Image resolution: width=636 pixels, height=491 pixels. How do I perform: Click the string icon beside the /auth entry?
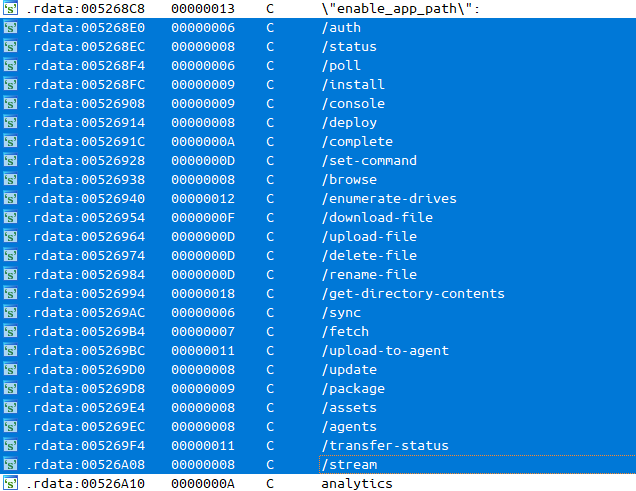(9, 28)
